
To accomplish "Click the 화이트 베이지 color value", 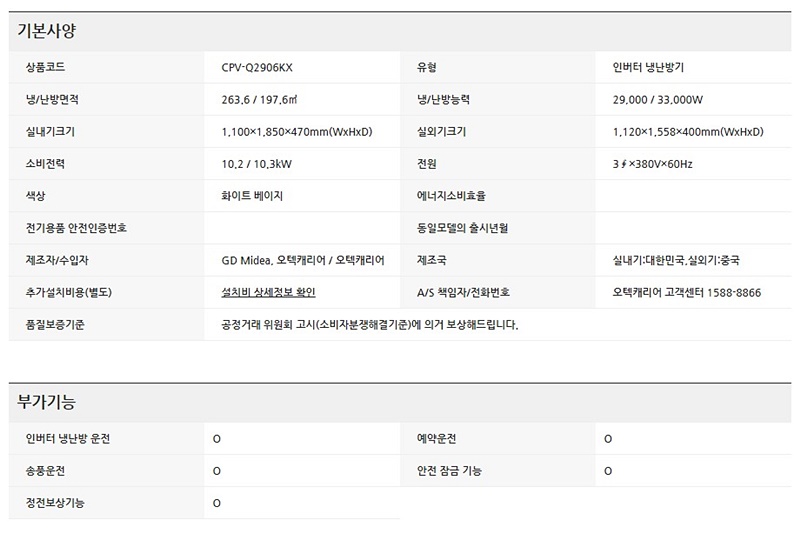I will pyautogui.click(x=252, y=196).
